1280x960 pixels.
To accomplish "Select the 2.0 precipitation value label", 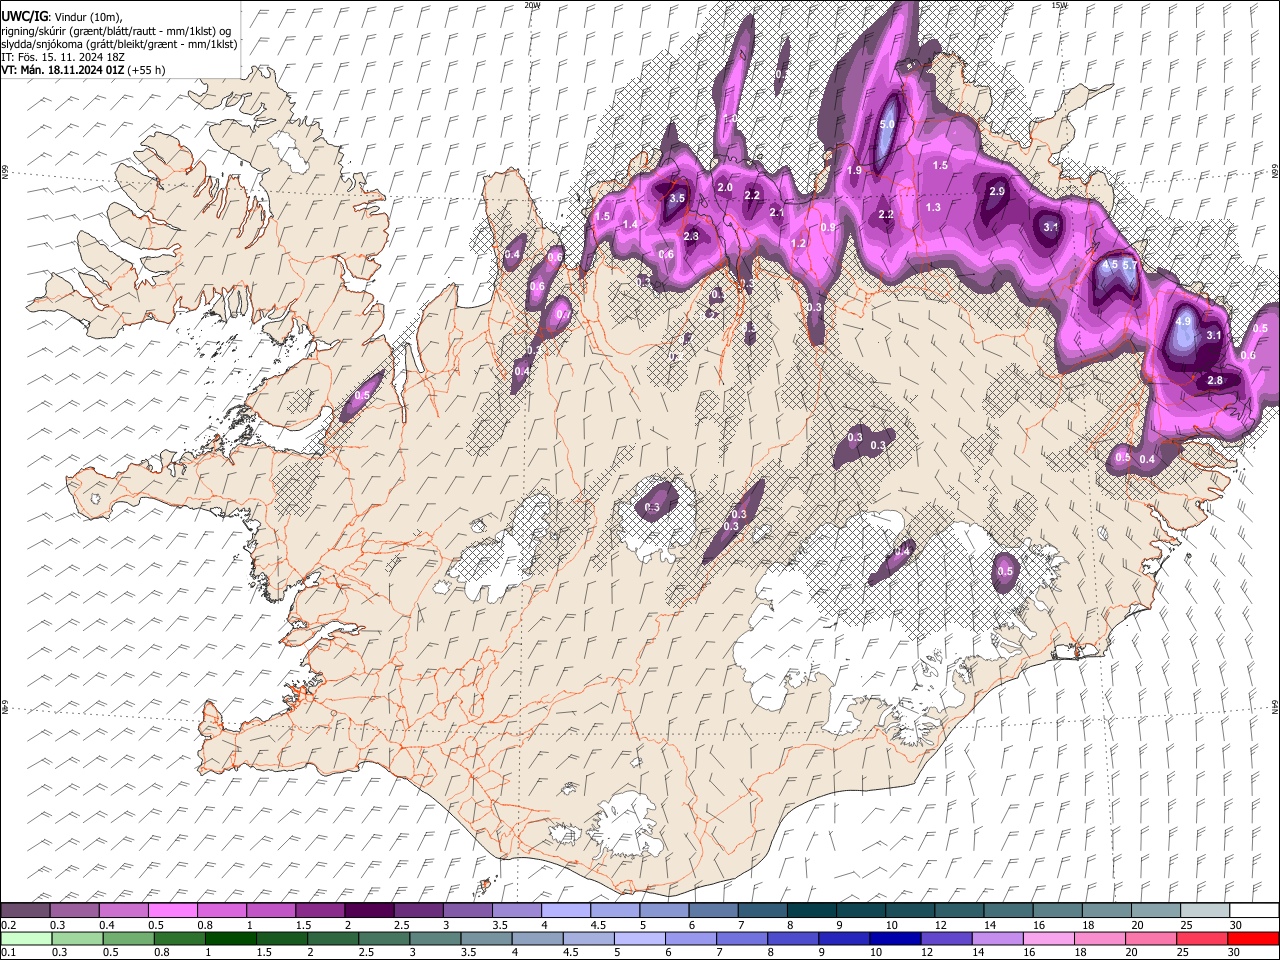I will point(725,188).
